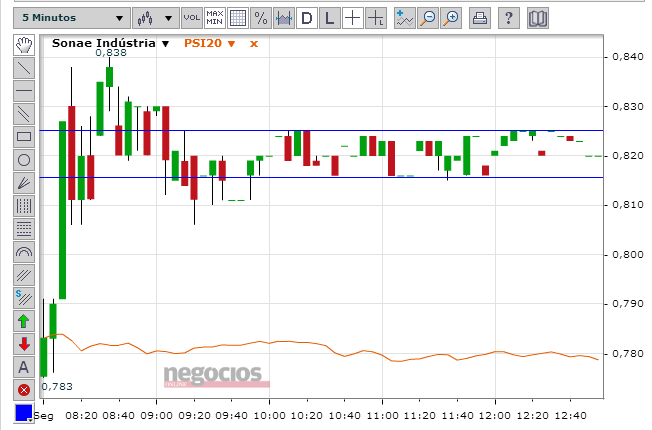This screenshot has width=652, height=430.
Task: Click the zoom out magnifier
Action: click(428, 18)
